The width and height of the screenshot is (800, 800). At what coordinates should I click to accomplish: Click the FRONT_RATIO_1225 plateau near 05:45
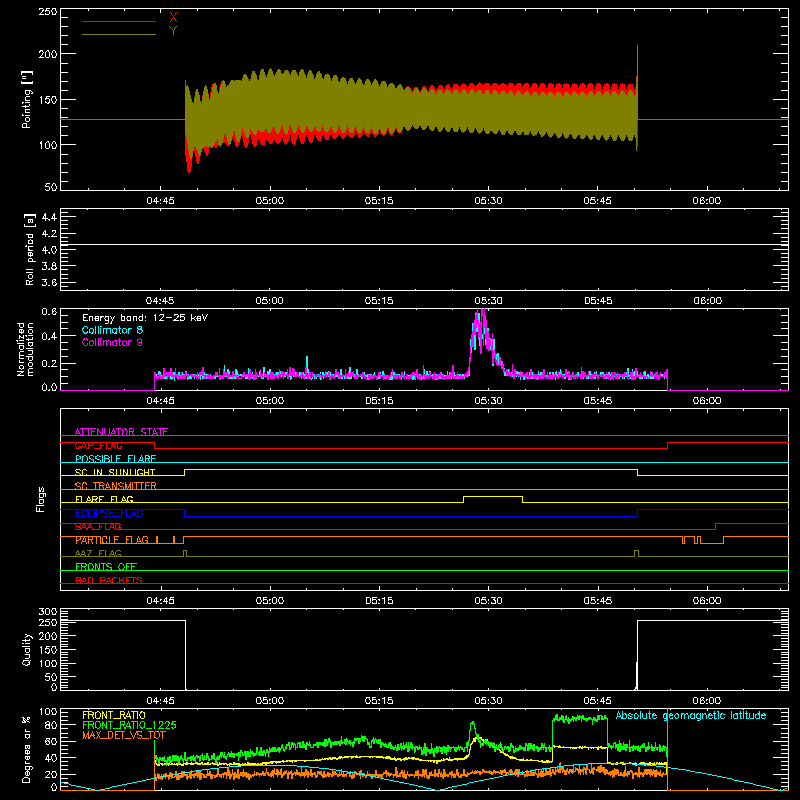point(580,718)
